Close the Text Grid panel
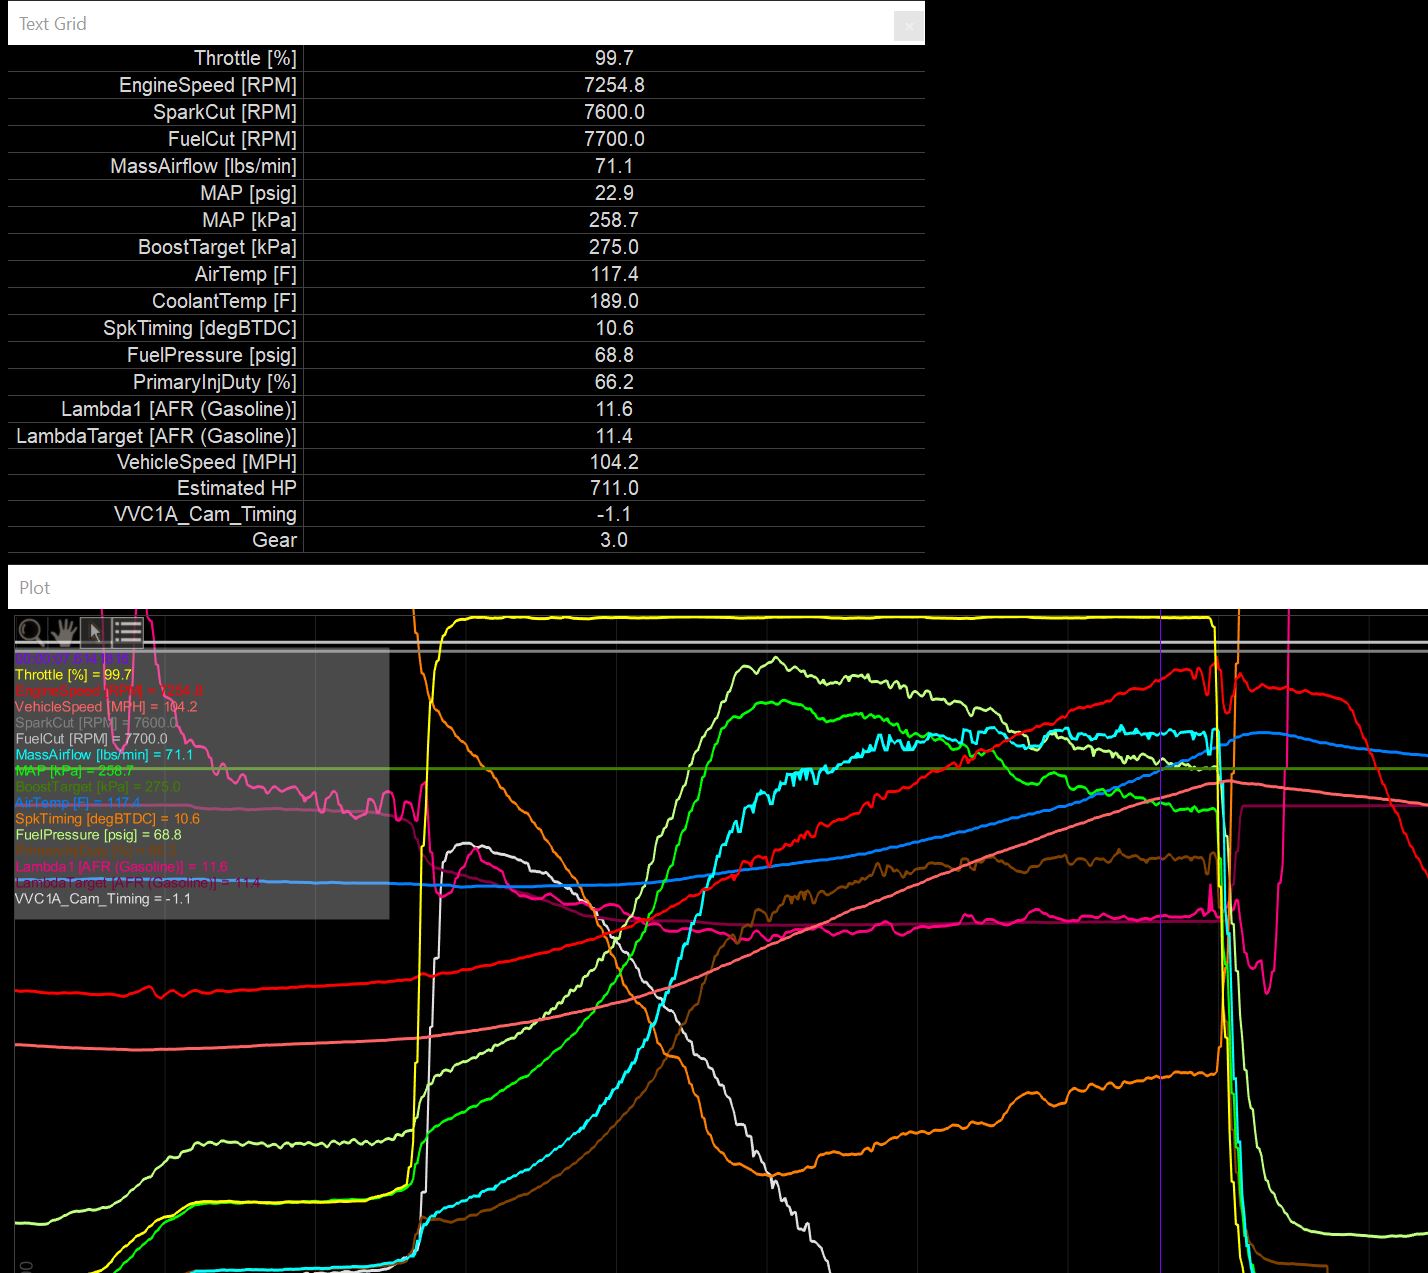Image resolution: width=1428 pixels, height=1273 pixels. (908, 26)
